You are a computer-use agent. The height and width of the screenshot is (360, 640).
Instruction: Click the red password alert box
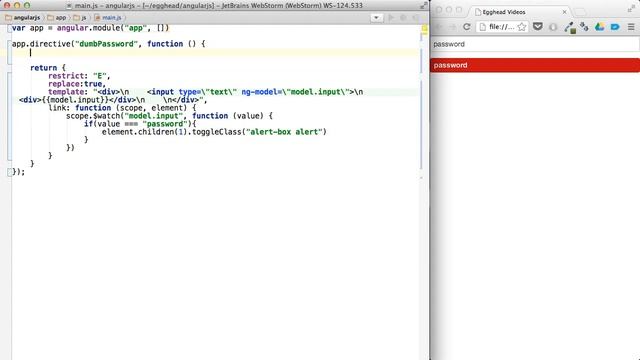click(535, 65)
